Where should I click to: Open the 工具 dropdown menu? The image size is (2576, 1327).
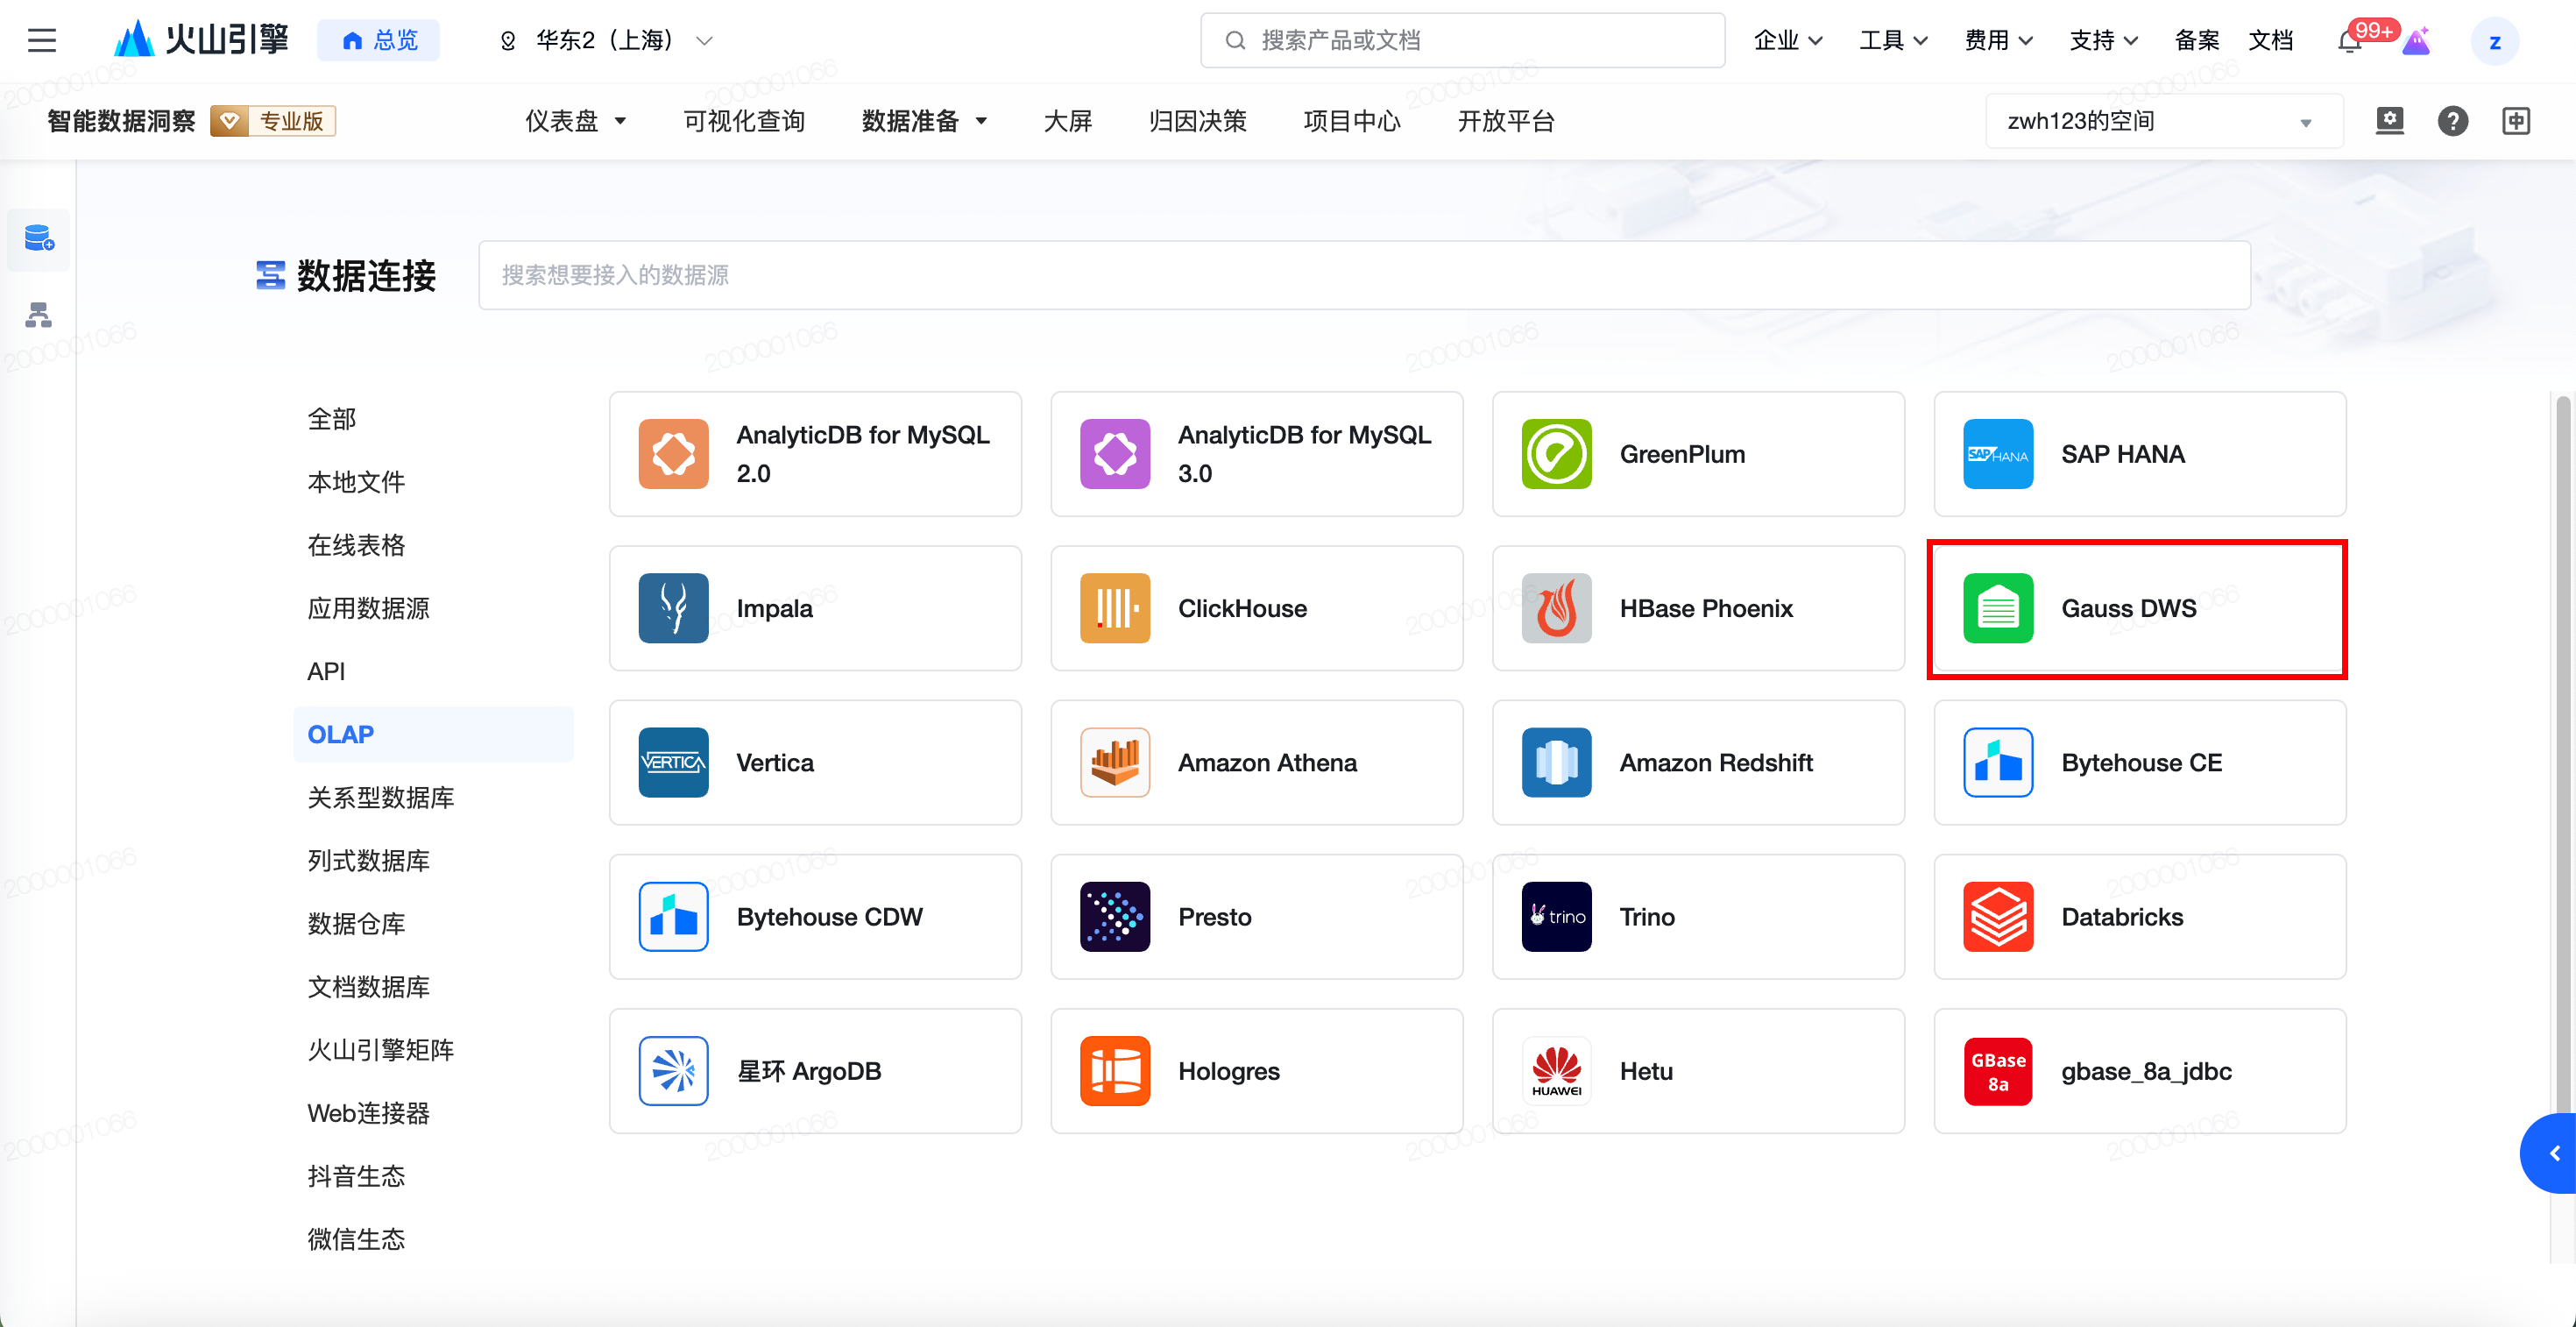pos(1893,40)
